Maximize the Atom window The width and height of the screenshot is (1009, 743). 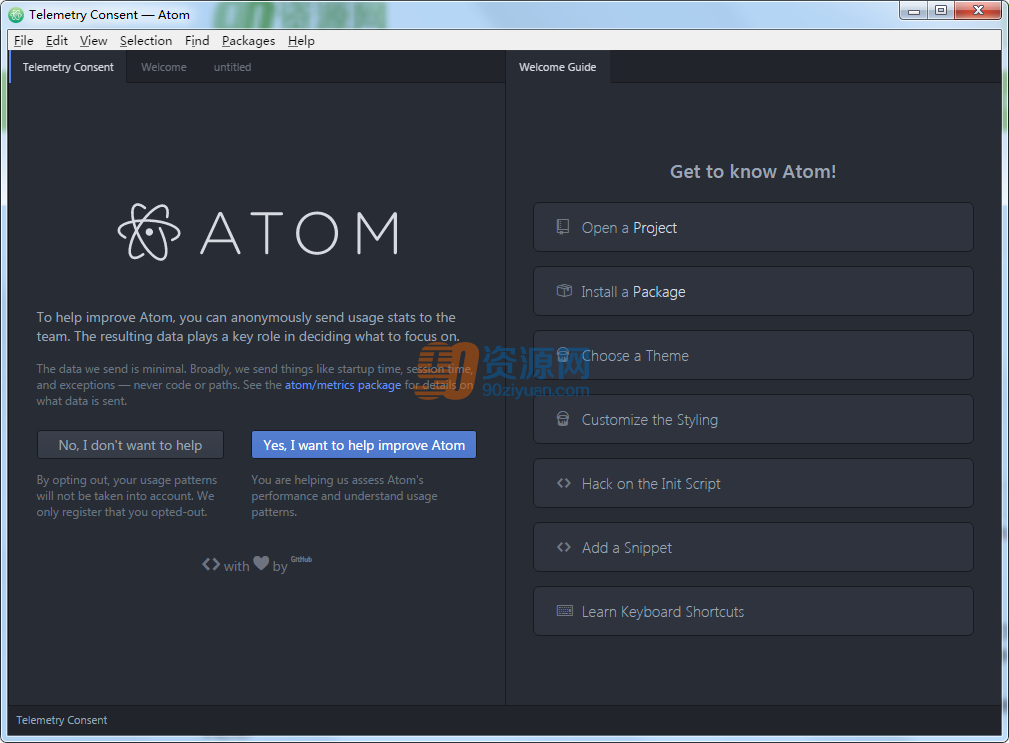(941, 11)
